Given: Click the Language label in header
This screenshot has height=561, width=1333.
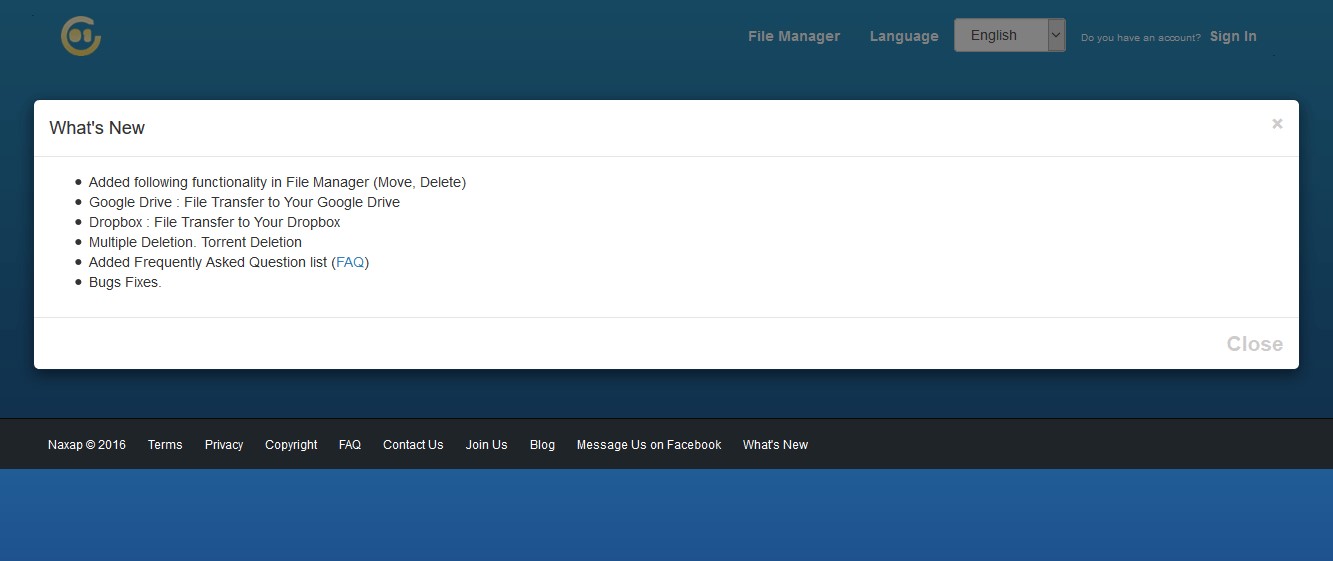Looking at the screenshot, I should pyautogui.click(x=903, y=36).
